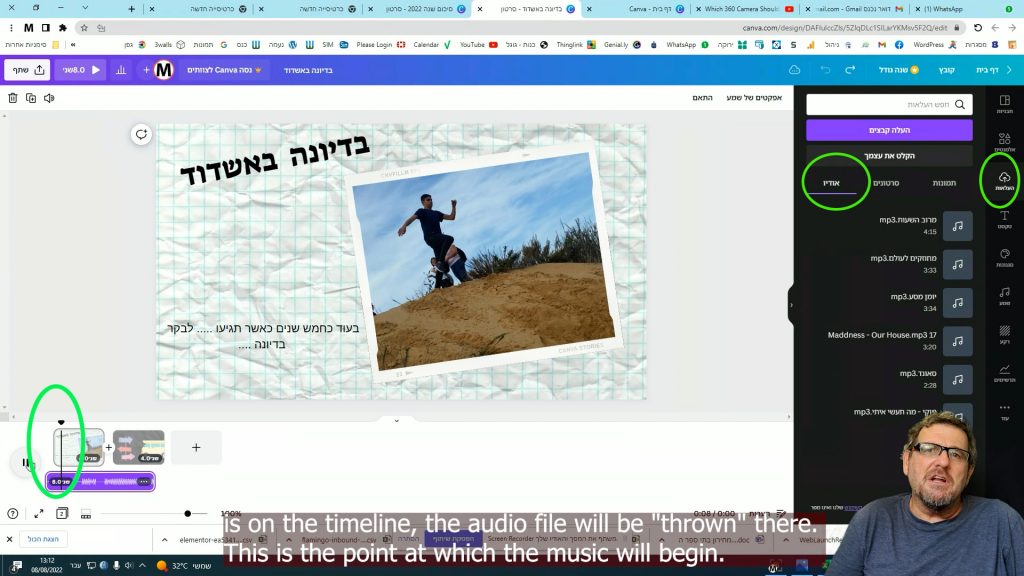Add a transition between the two pages
1024x576 pixels.
(108, 447)
